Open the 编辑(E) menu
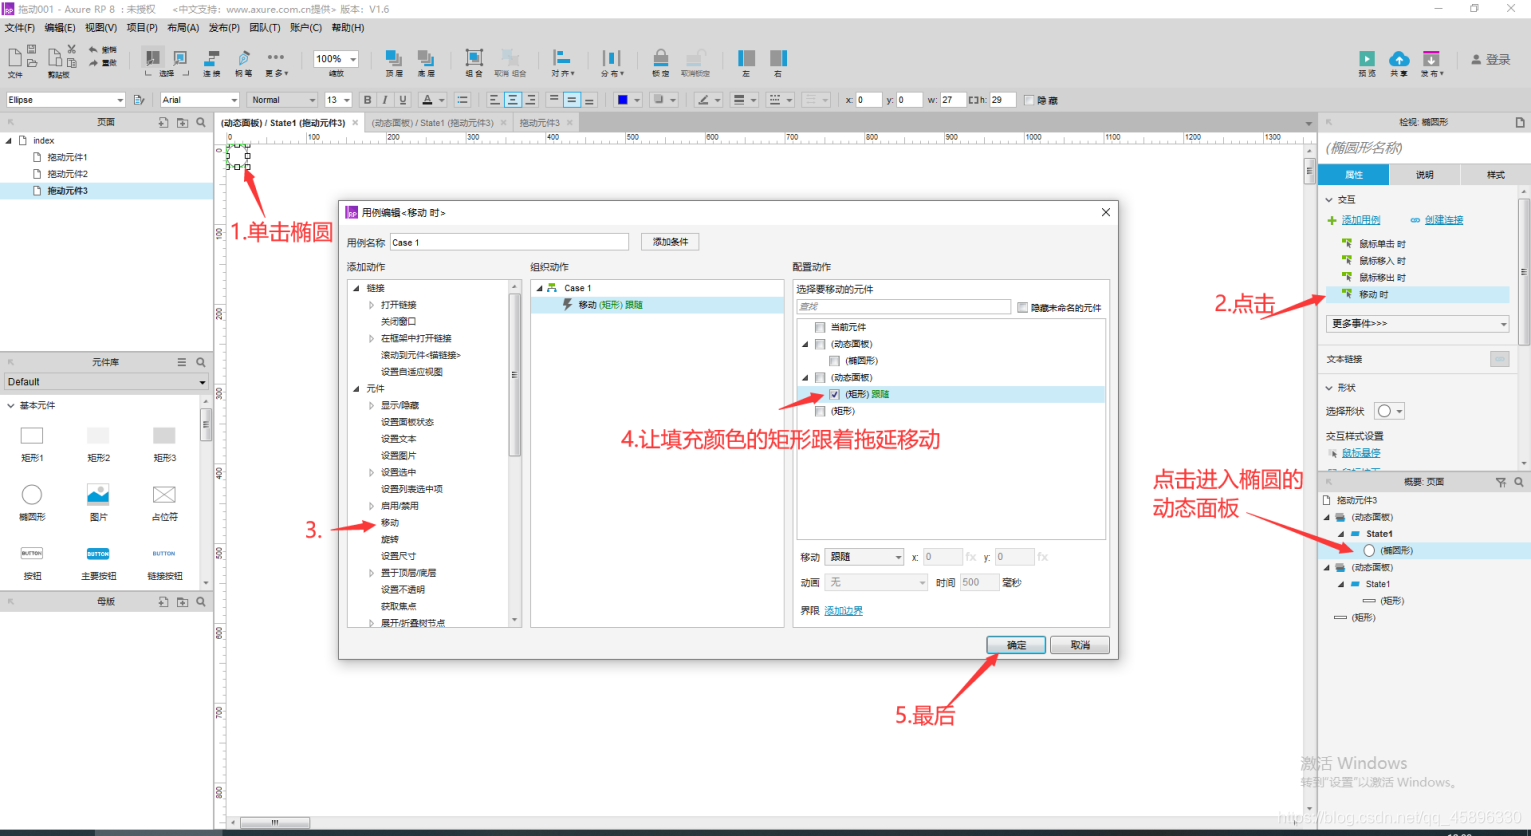This screenshot has width=1531, height=836. pyautogui.click(x=59, y=28)
